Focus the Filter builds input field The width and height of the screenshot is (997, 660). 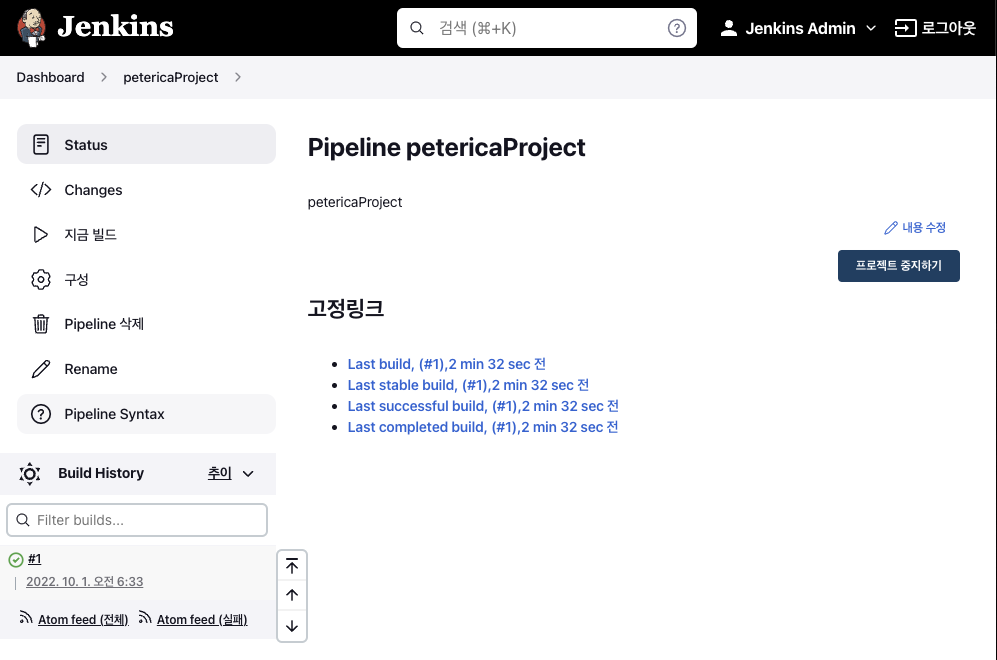[137, 520]
